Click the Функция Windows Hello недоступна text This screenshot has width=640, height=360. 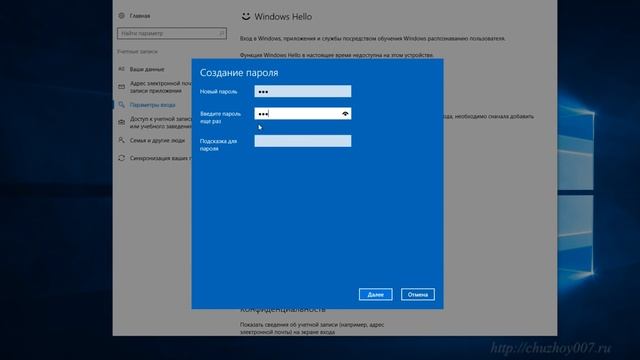337,55
